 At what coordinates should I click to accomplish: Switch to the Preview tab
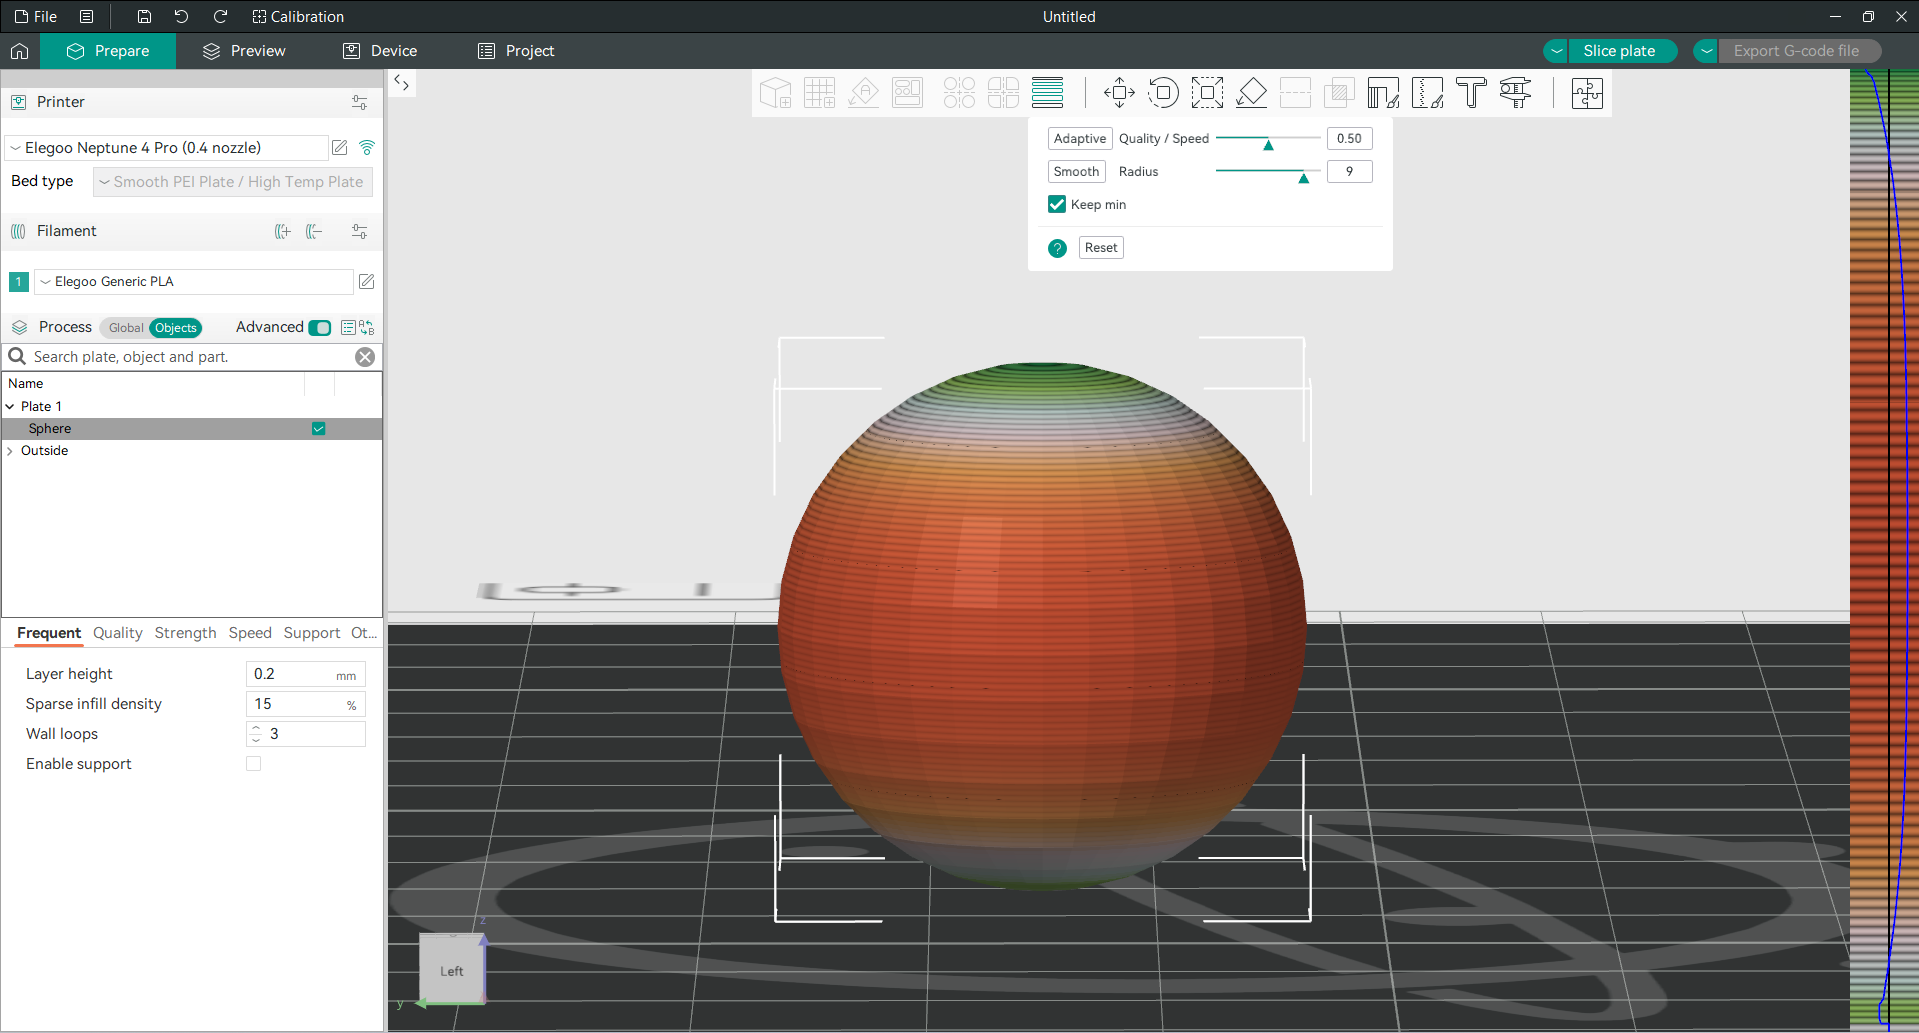pos(244,51)
